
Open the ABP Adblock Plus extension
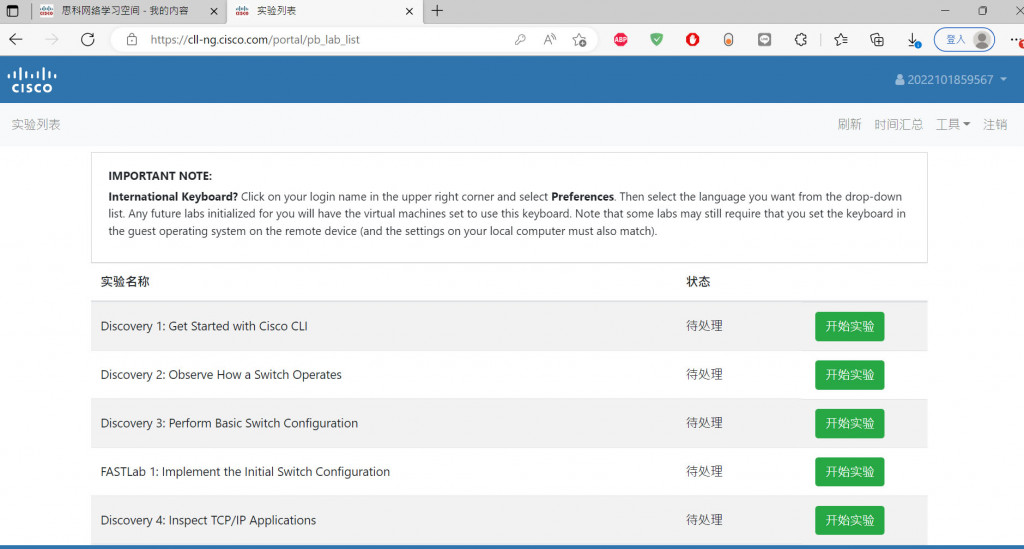[x=620, y=40]
